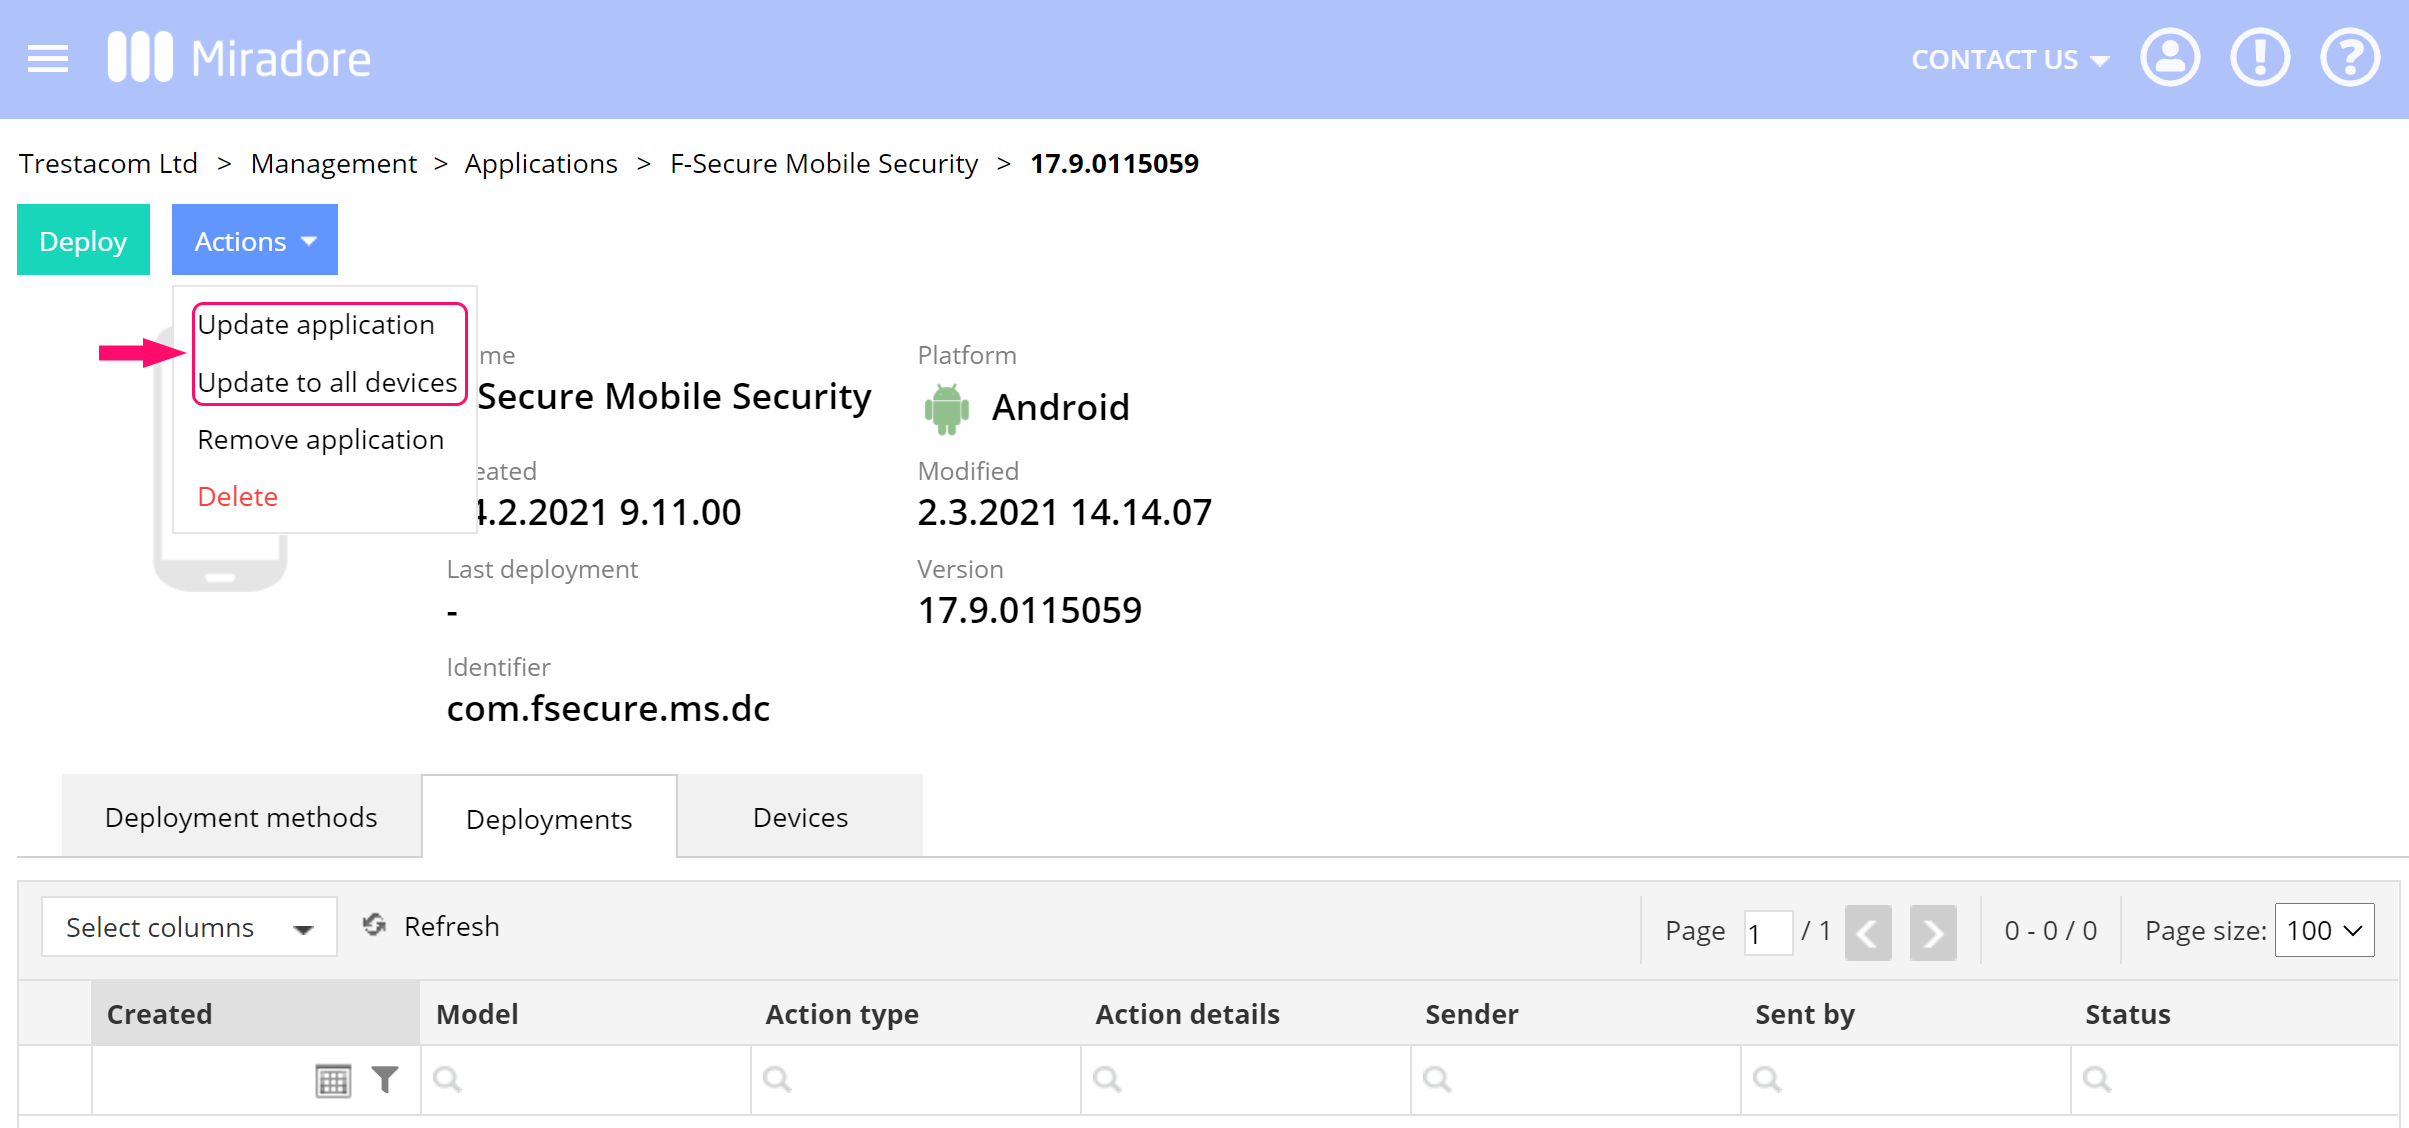Choose Delete from Actions menu
Image resolution: width=2409 pixels, height=1128 pixels.
[238, 496]
